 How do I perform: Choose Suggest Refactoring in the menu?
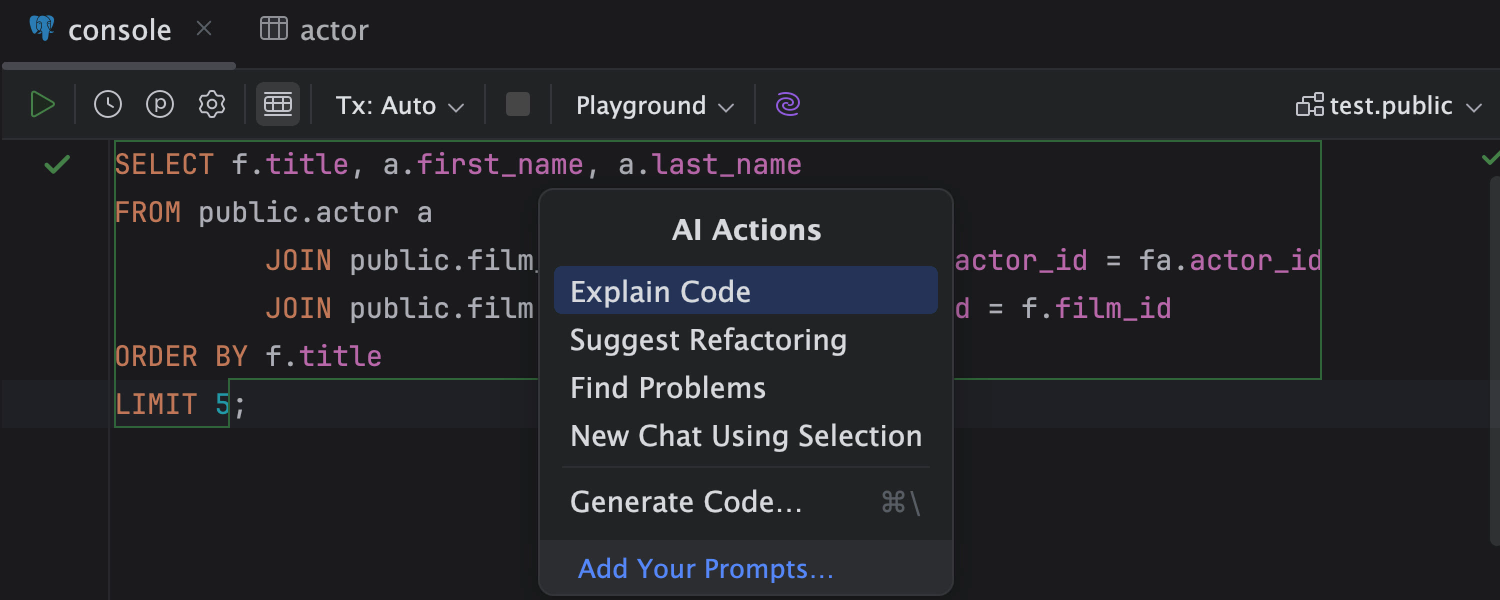(x=708, y=340)
